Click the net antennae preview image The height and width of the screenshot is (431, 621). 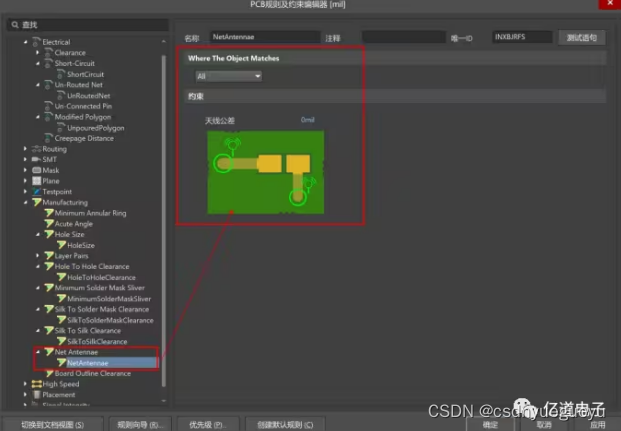(266, 172)
